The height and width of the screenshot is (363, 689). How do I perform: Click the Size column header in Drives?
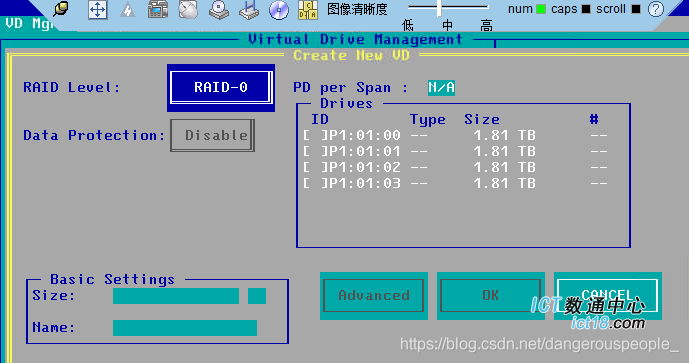482,120
